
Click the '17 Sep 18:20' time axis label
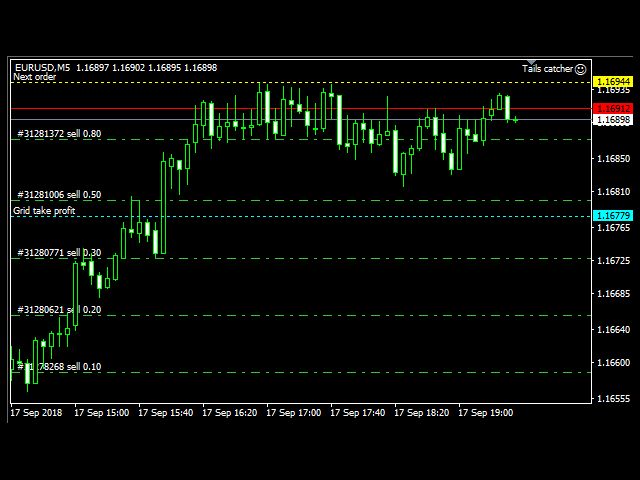tap(422, 413)
